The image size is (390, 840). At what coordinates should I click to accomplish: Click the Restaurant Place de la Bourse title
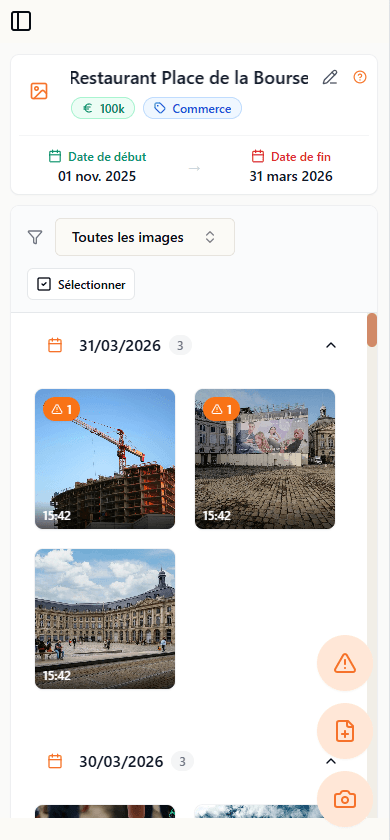coord(189,78)
